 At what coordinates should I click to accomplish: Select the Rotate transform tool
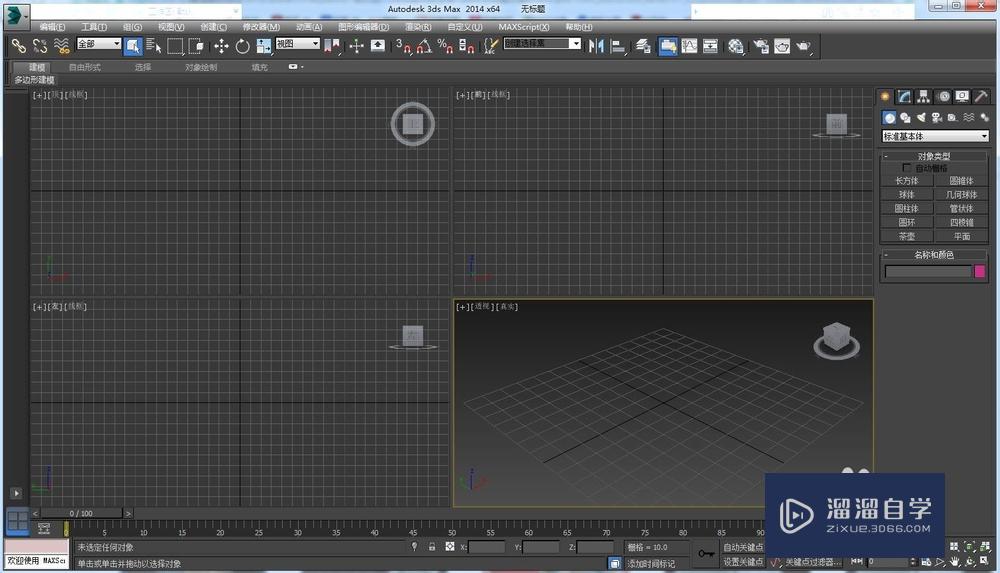242,46
